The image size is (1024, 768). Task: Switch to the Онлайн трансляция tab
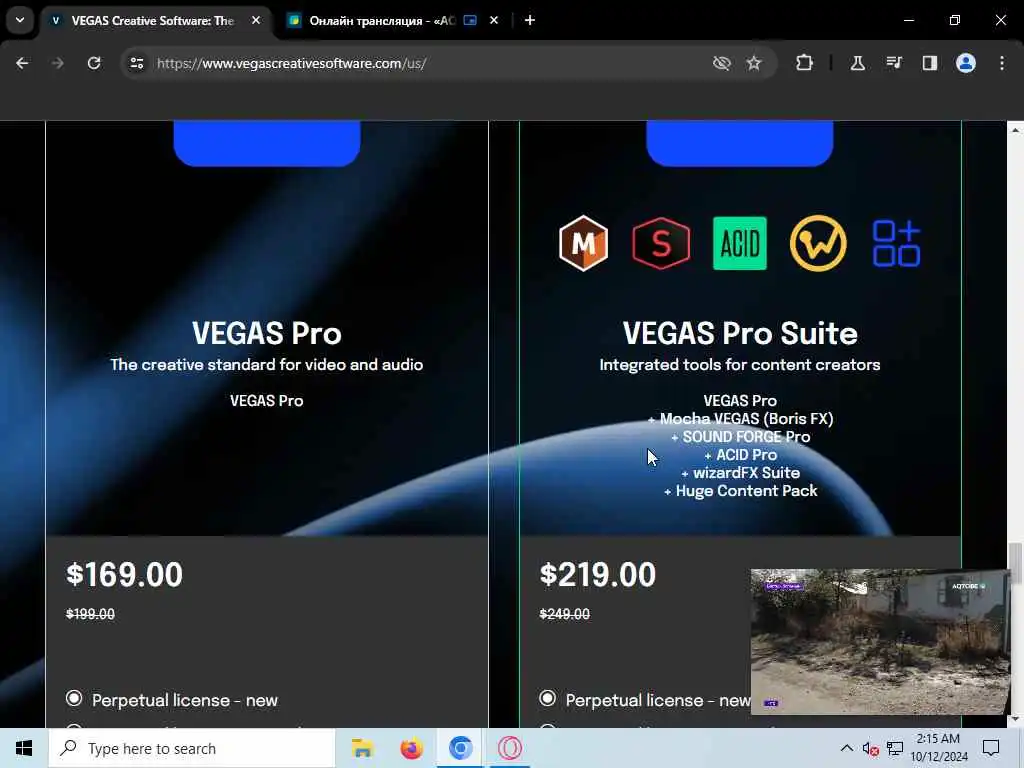click(382, 20)
